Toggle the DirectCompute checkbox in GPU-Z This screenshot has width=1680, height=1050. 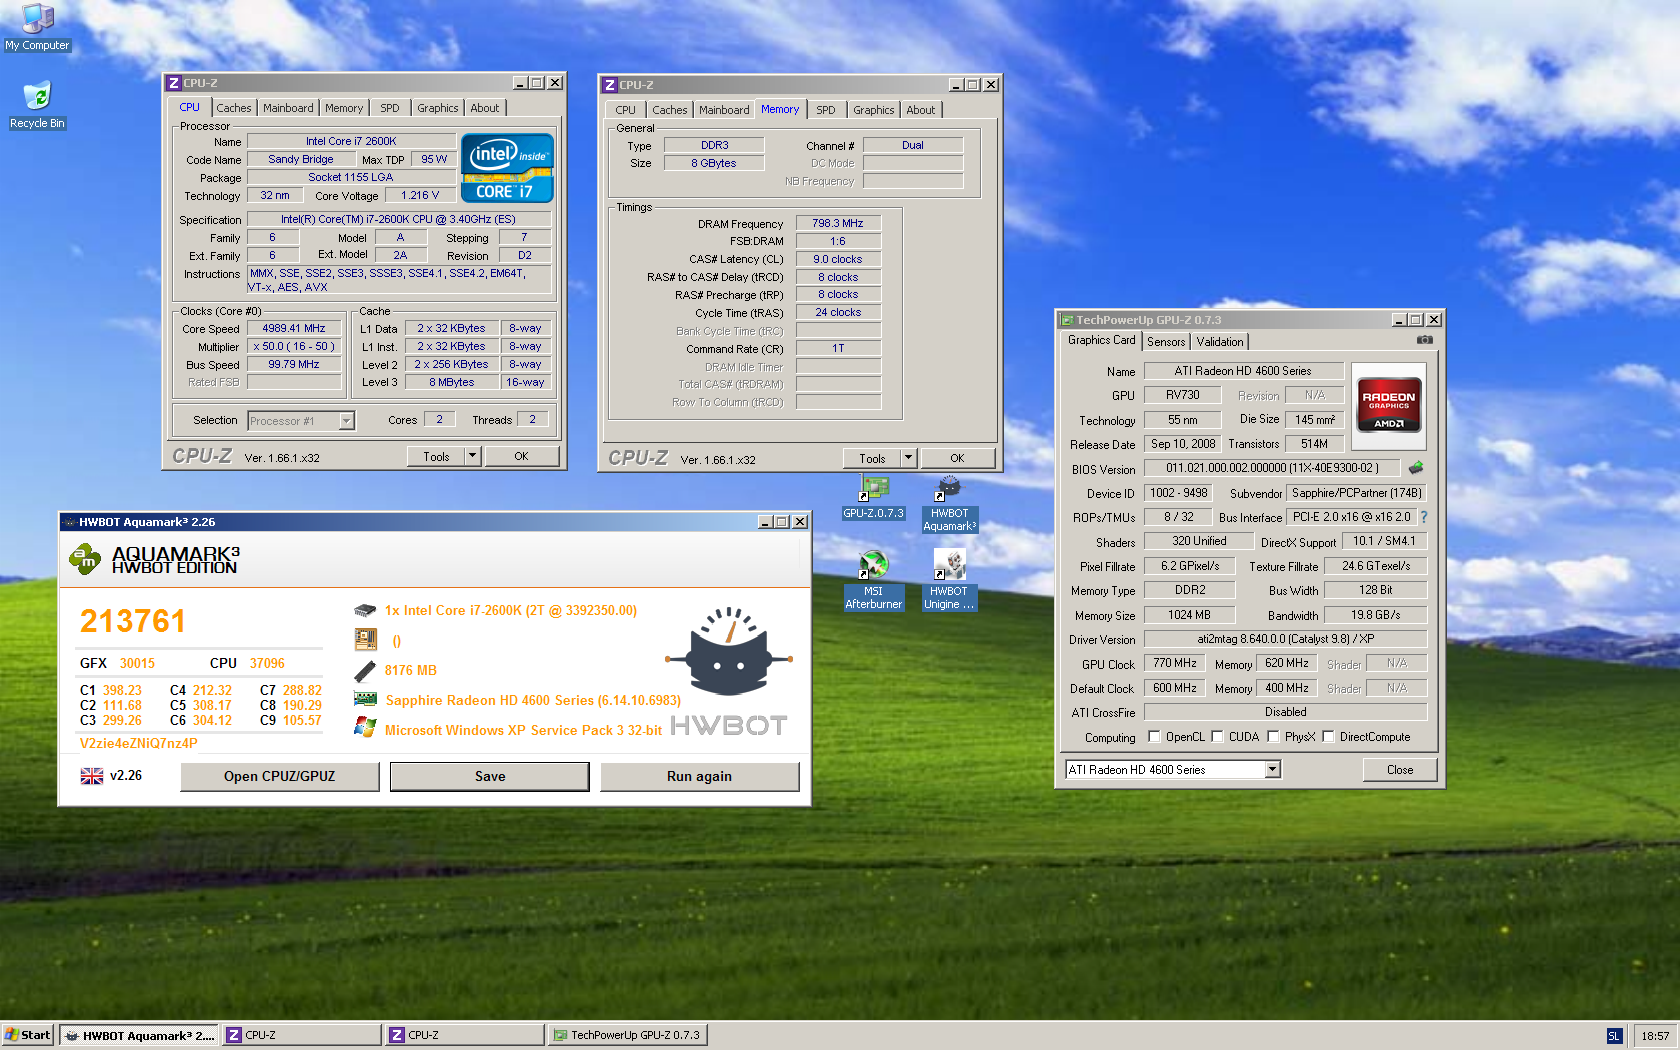[x=1329, y=737]
